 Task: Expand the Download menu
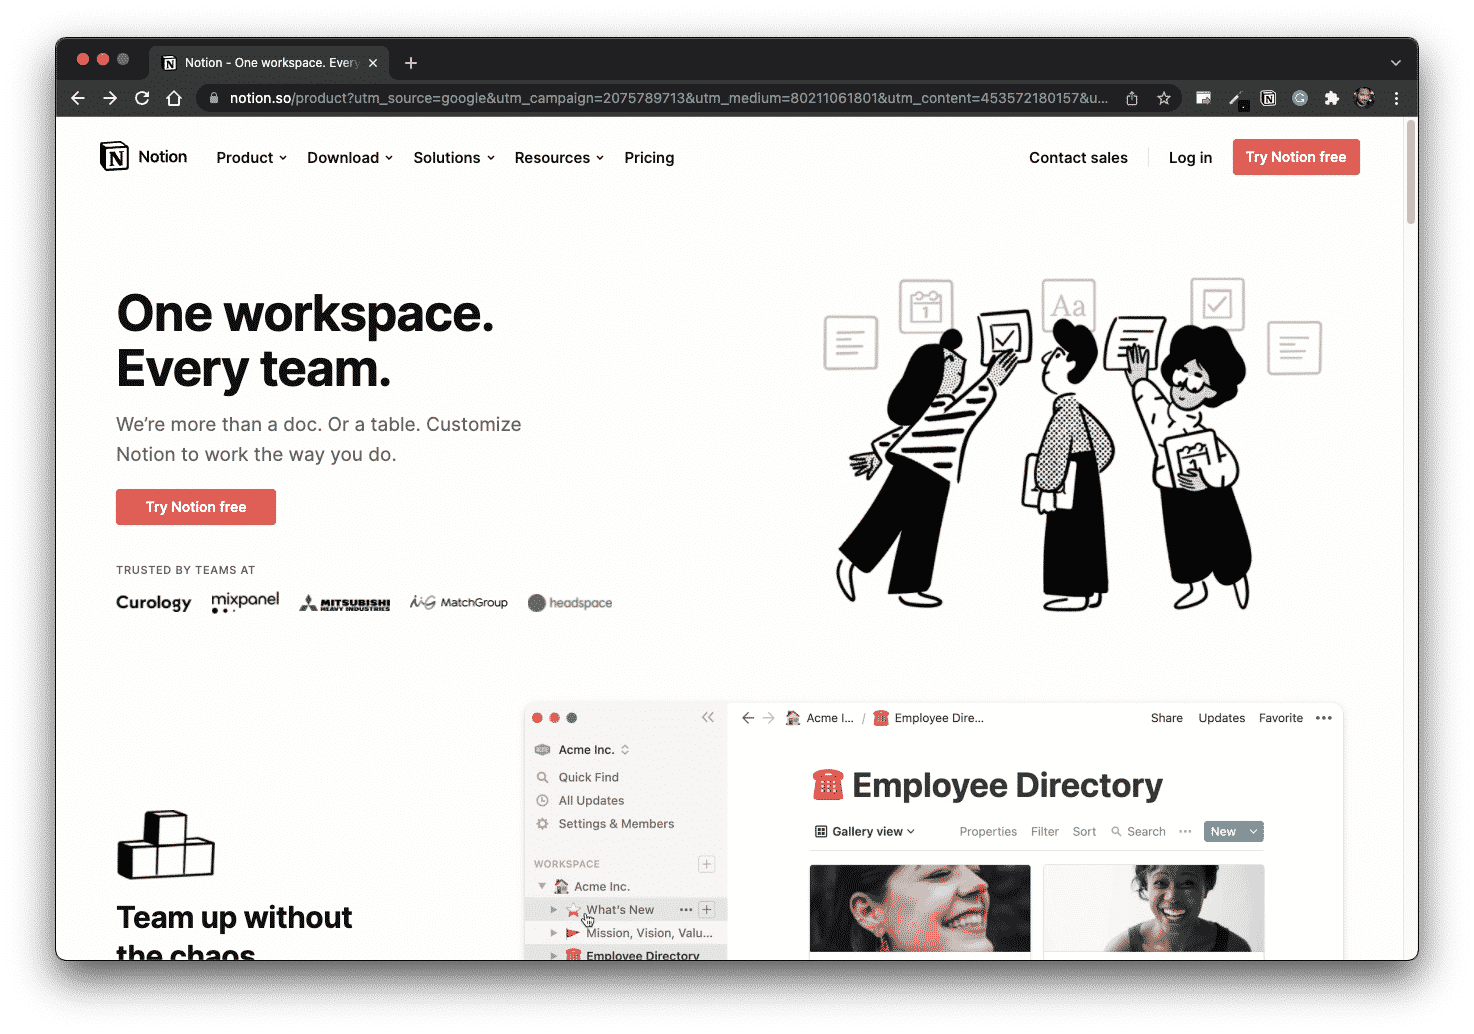tap(350, 158)
